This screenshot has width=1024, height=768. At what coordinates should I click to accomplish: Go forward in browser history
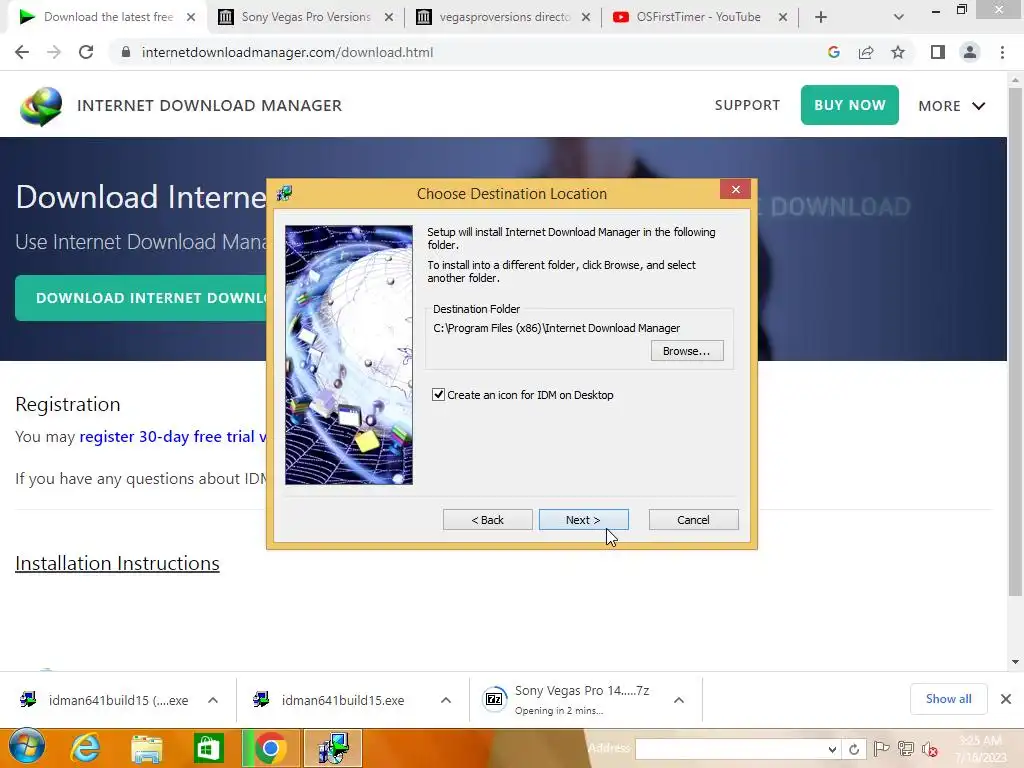pyautogui.click(x=54, y=52)
